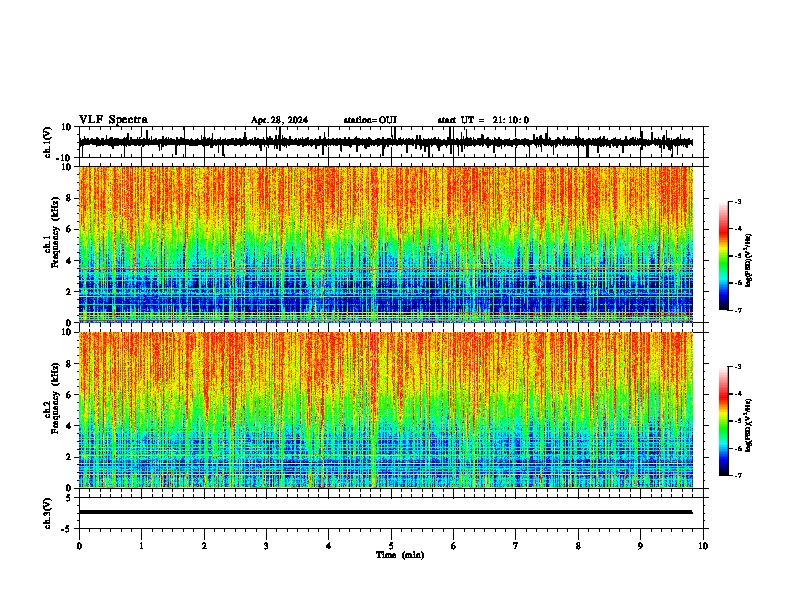The image size is (792, 612).
Task: Click the ch.1 spectrogram color scale bar
Action: [x=724, y=256]
